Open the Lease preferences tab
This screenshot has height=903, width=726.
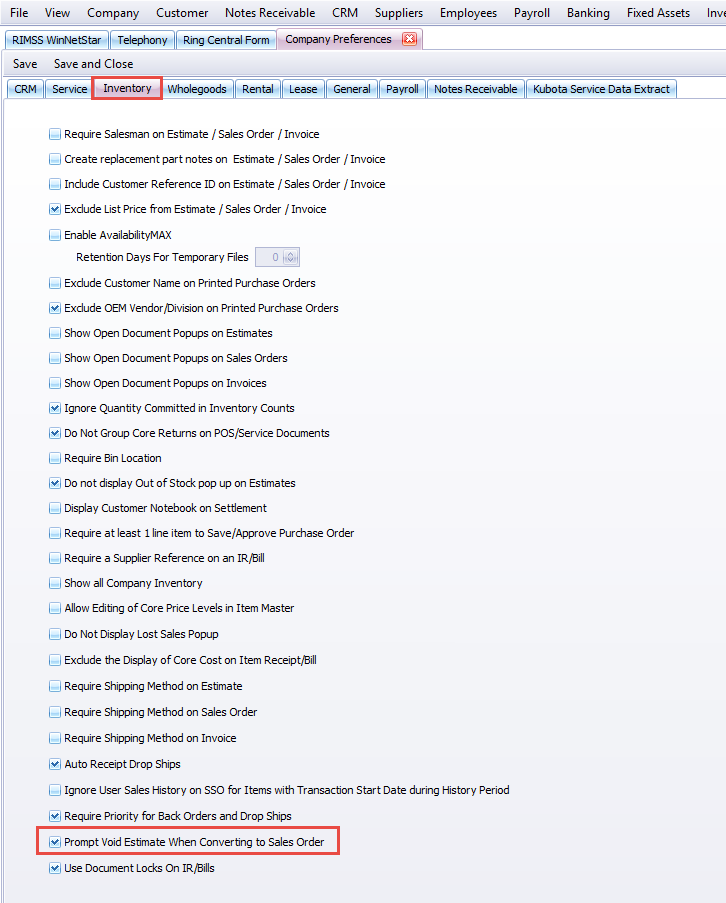point(303,89)
